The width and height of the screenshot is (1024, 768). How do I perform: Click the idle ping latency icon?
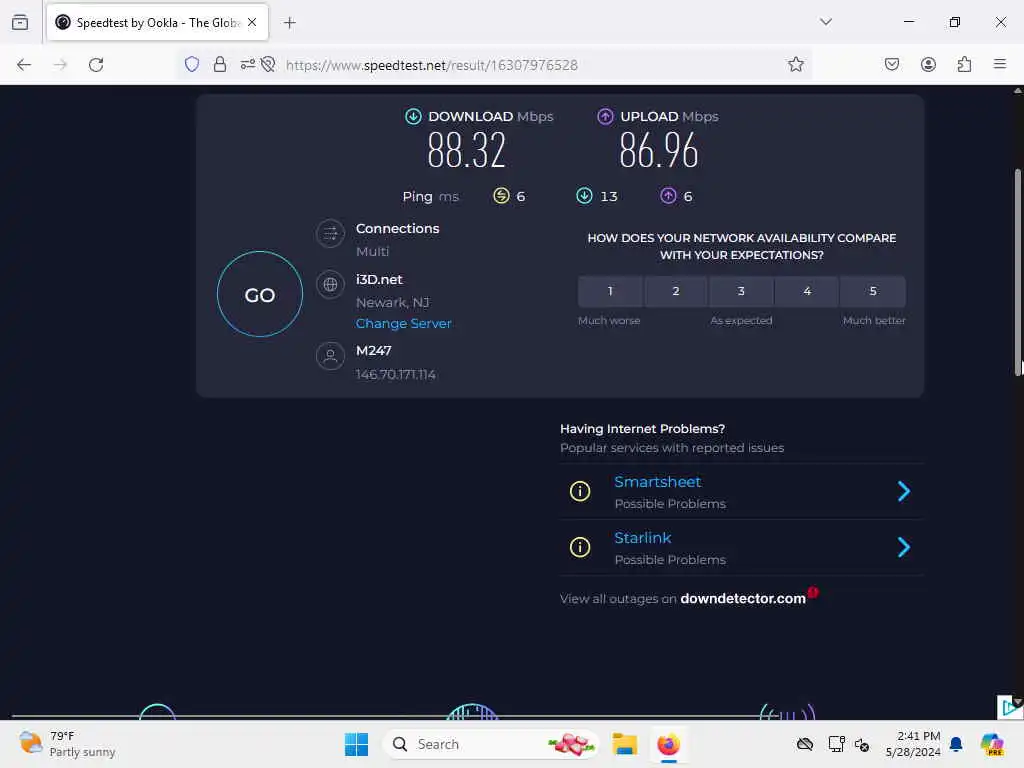point(501,196)
